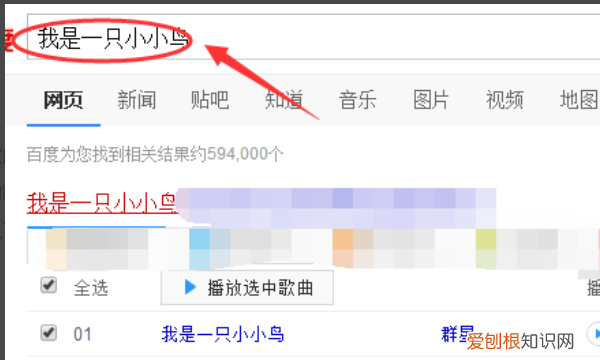Image resolution: width=600 pixels, height=360 pixels.
Task: Click the 播放选中歌曲 button
Action: [x=247, y=288]
